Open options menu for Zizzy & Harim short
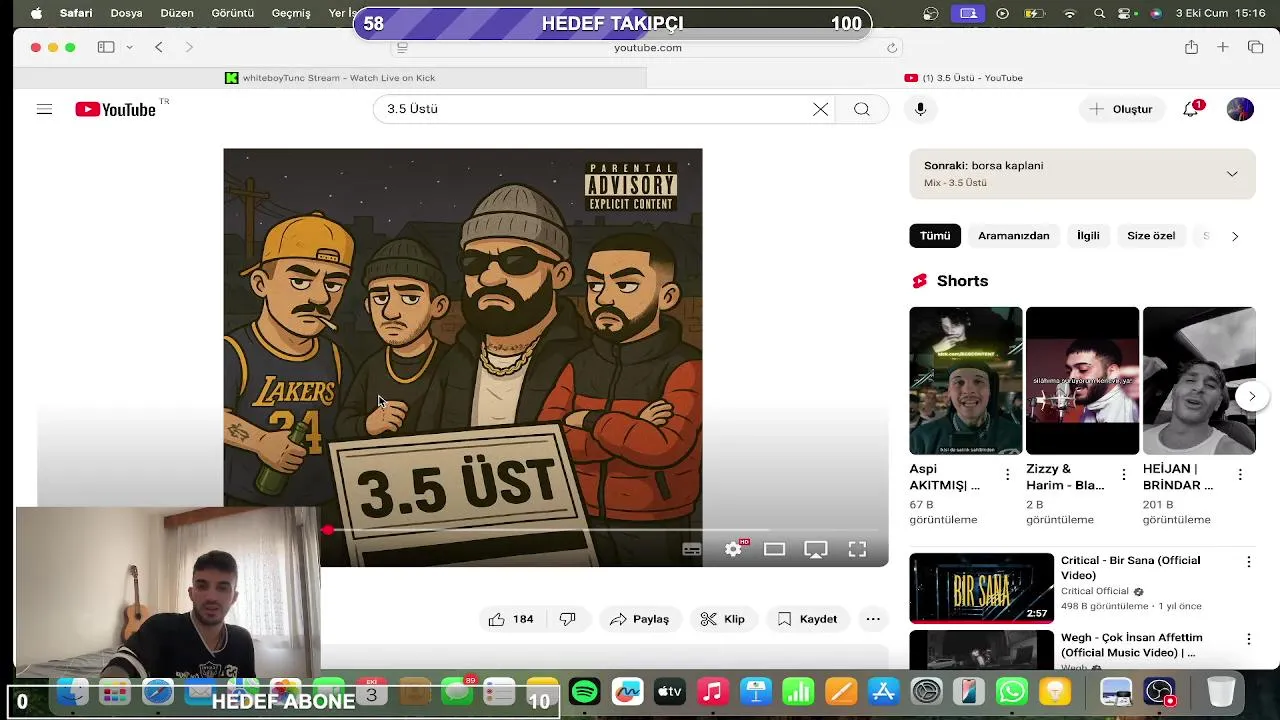 click(x=1124, y=475)
